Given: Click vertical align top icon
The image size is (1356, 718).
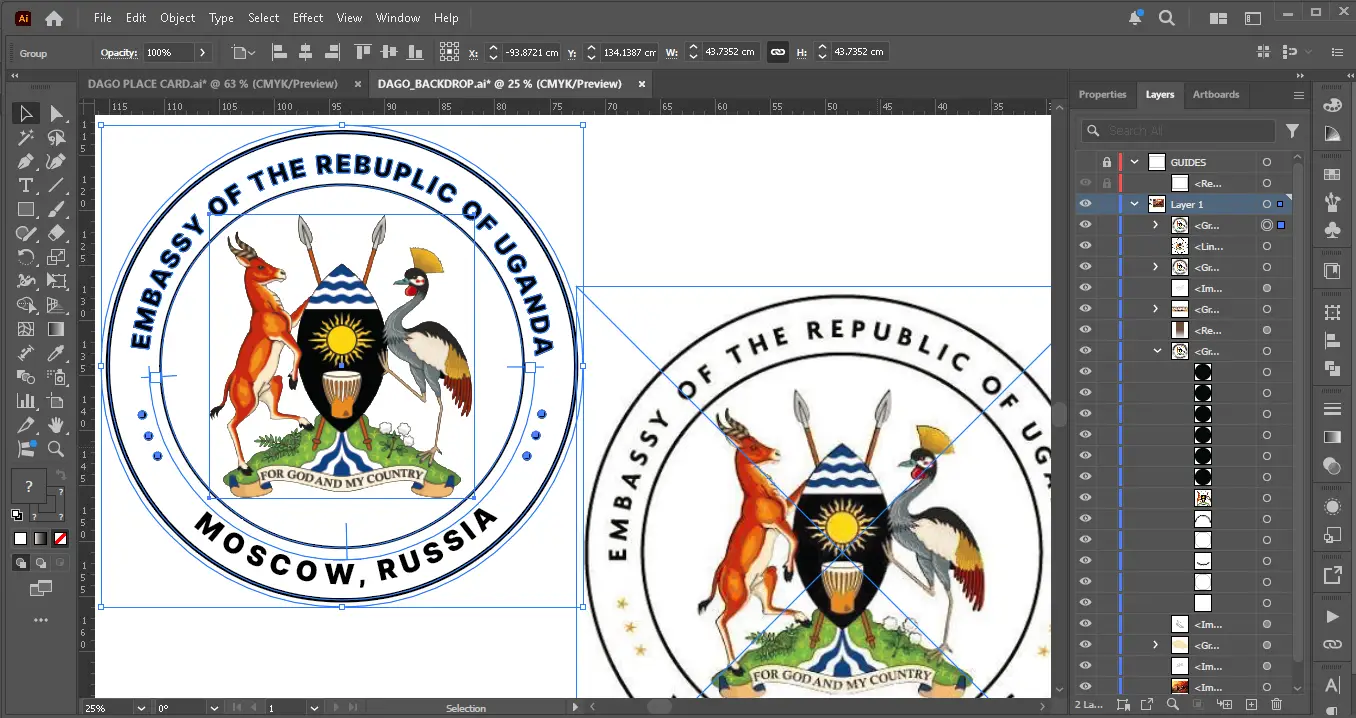Looking at the screenshot, I should pyautogui.click(x=362, y=52).
